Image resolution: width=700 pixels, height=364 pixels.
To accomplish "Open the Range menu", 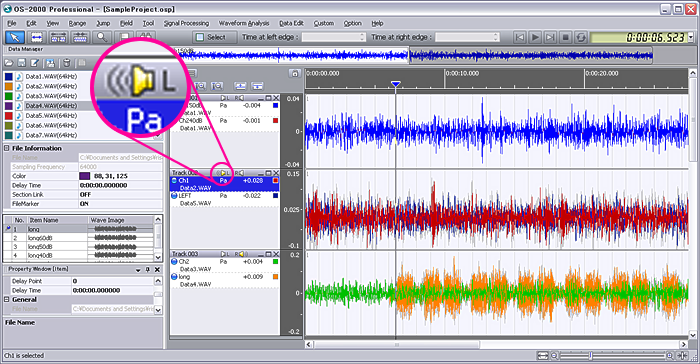I will pos(77,23).
